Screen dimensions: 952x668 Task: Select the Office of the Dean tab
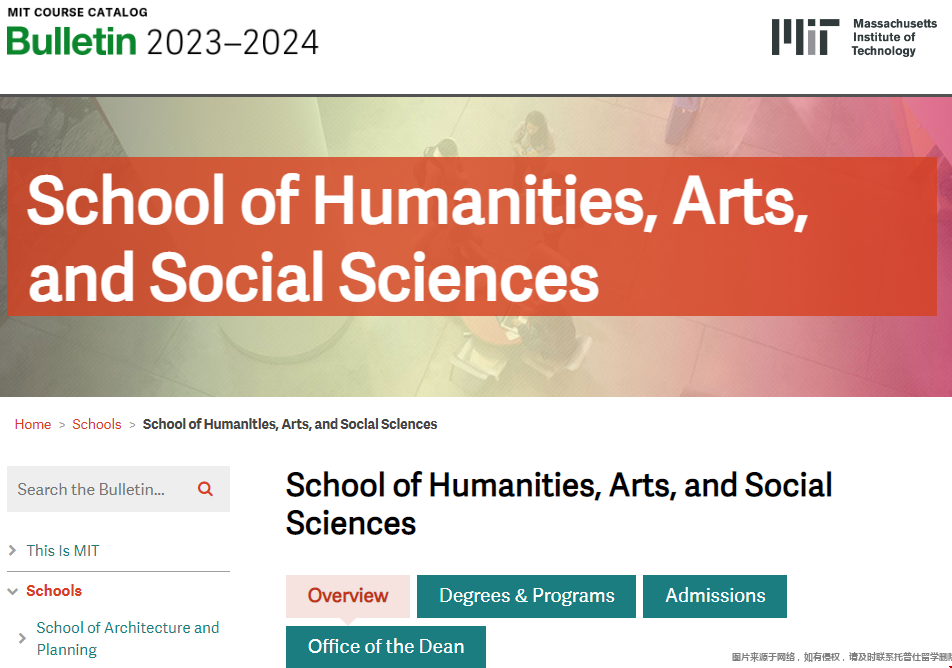coord(386,646)
